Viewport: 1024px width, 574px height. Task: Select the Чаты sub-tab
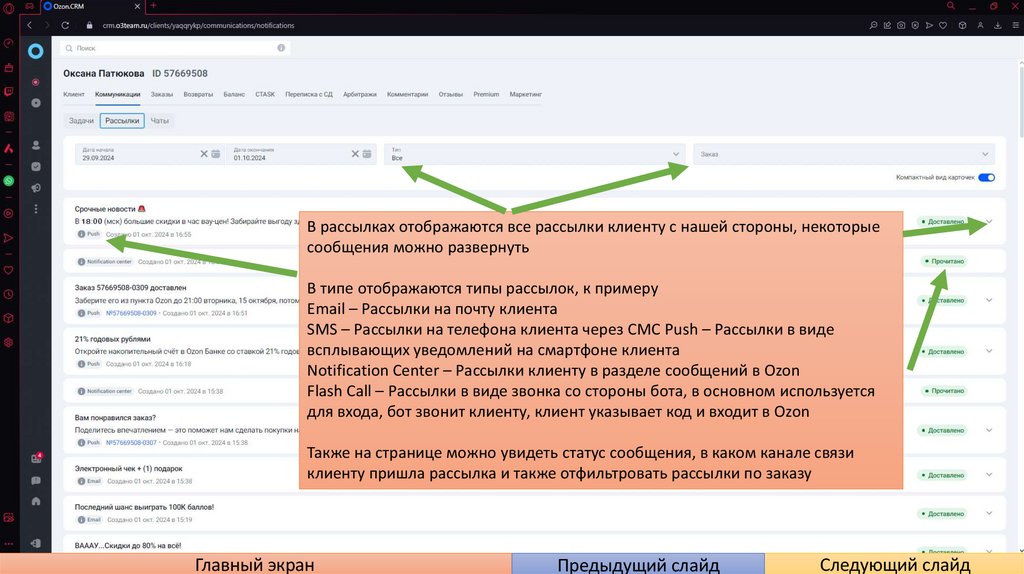[x=159, y=121]
